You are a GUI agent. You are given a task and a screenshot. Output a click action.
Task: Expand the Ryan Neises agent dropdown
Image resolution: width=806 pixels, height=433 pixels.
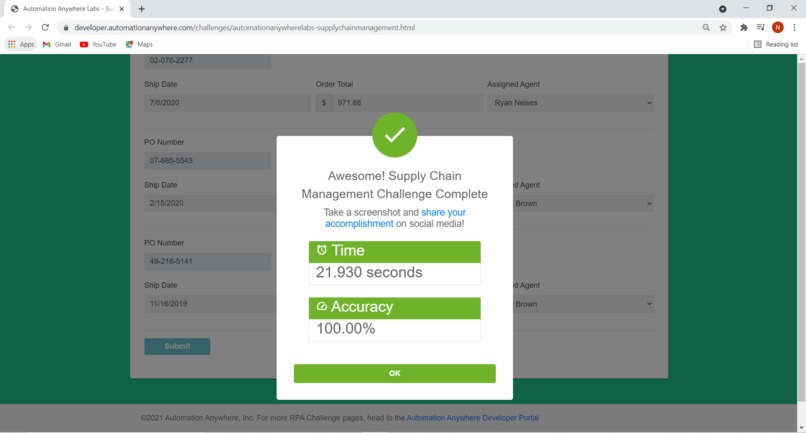[x=571, y=103]
